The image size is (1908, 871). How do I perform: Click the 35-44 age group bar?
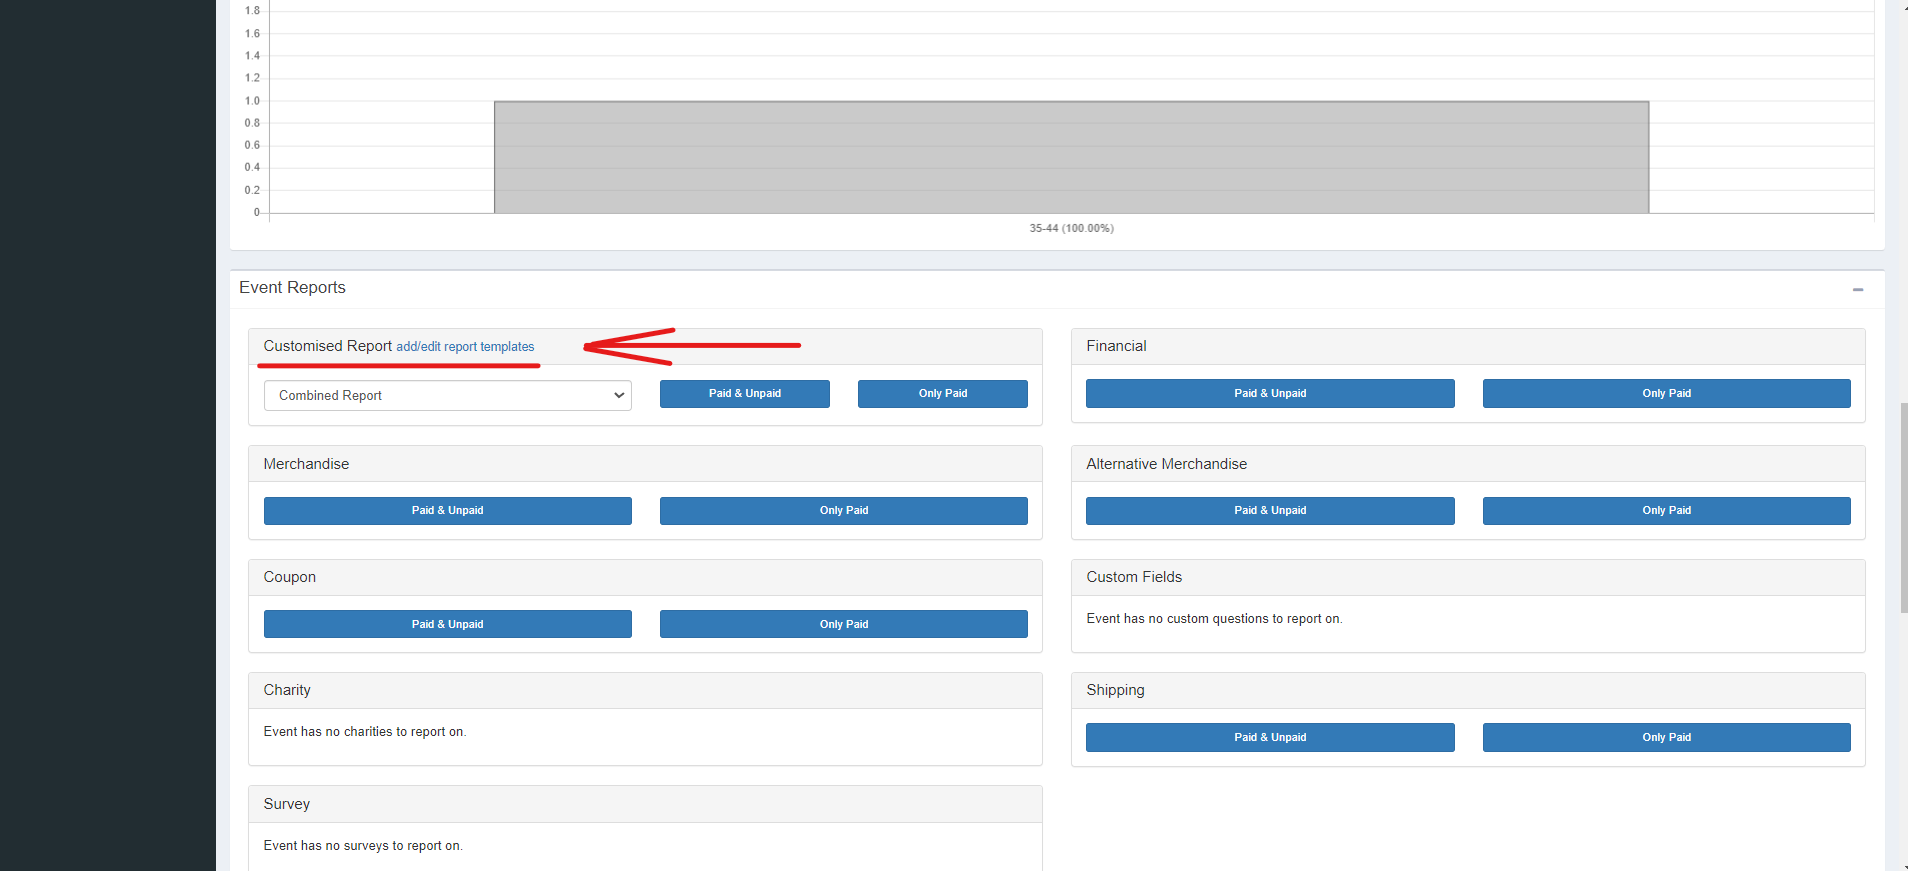(1071, 157)
